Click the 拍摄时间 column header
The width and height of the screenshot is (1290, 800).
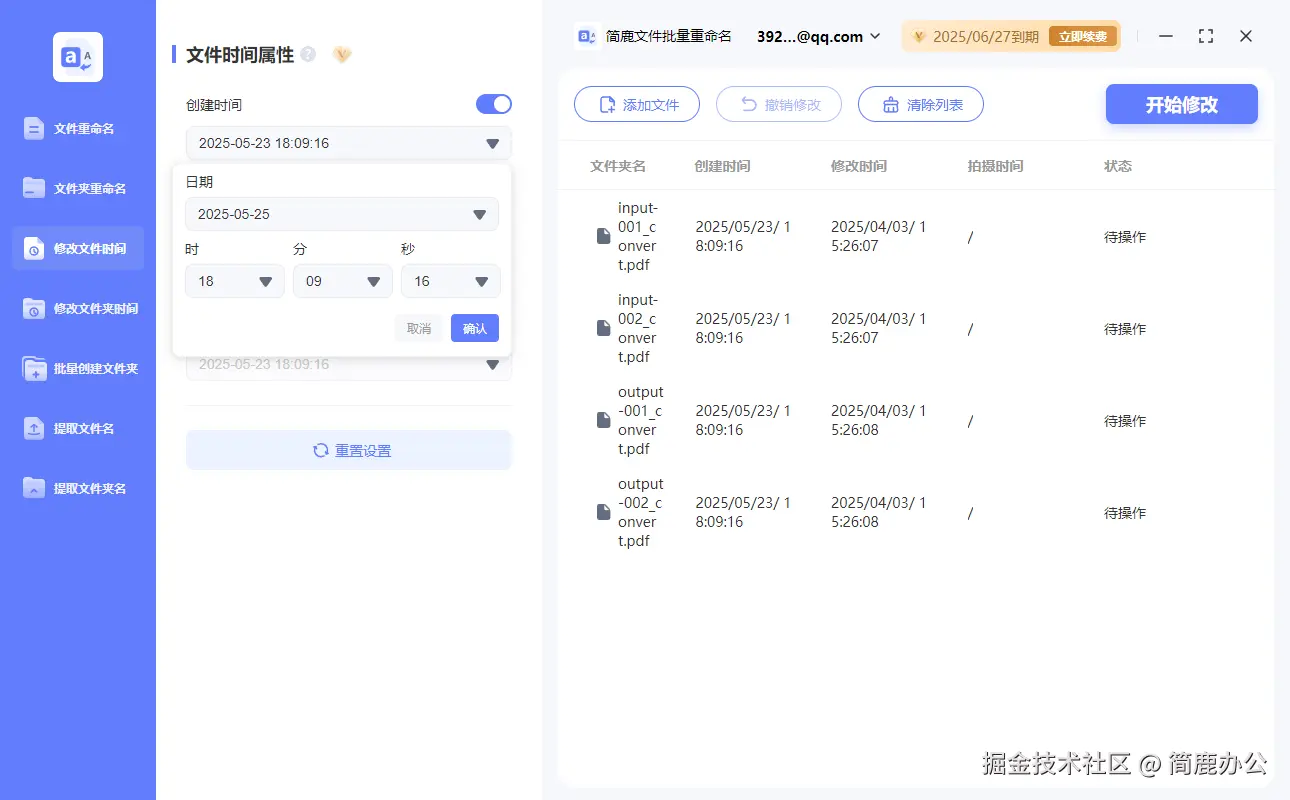995,166
